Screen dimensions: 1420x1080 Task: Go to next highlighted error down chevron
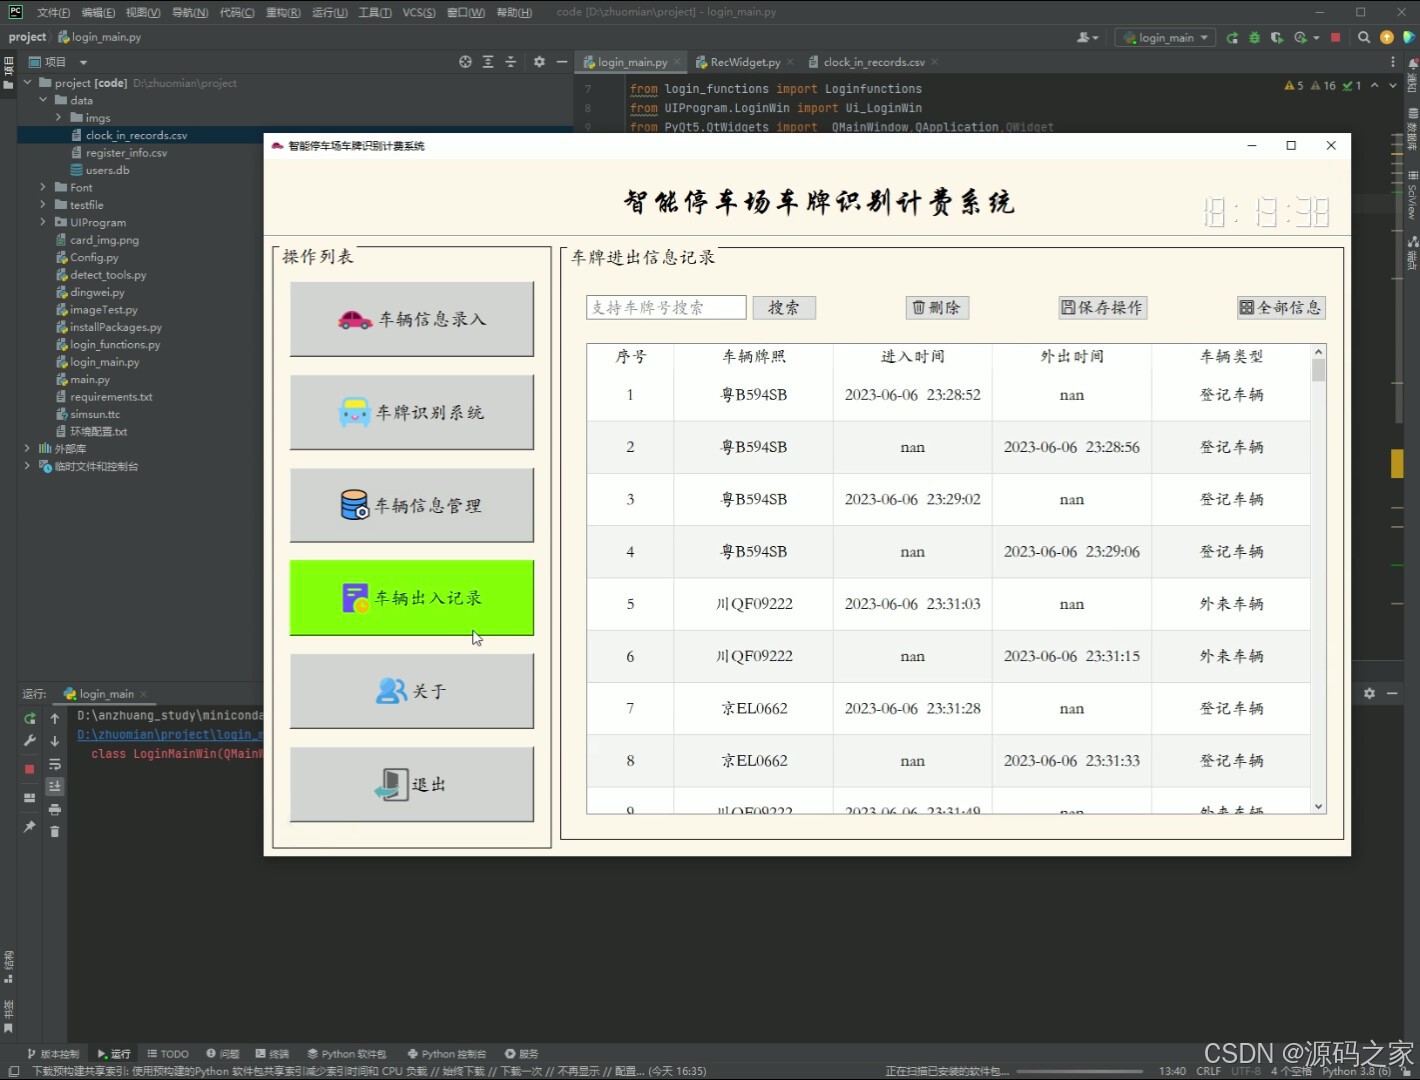[x=1392, y=86]
